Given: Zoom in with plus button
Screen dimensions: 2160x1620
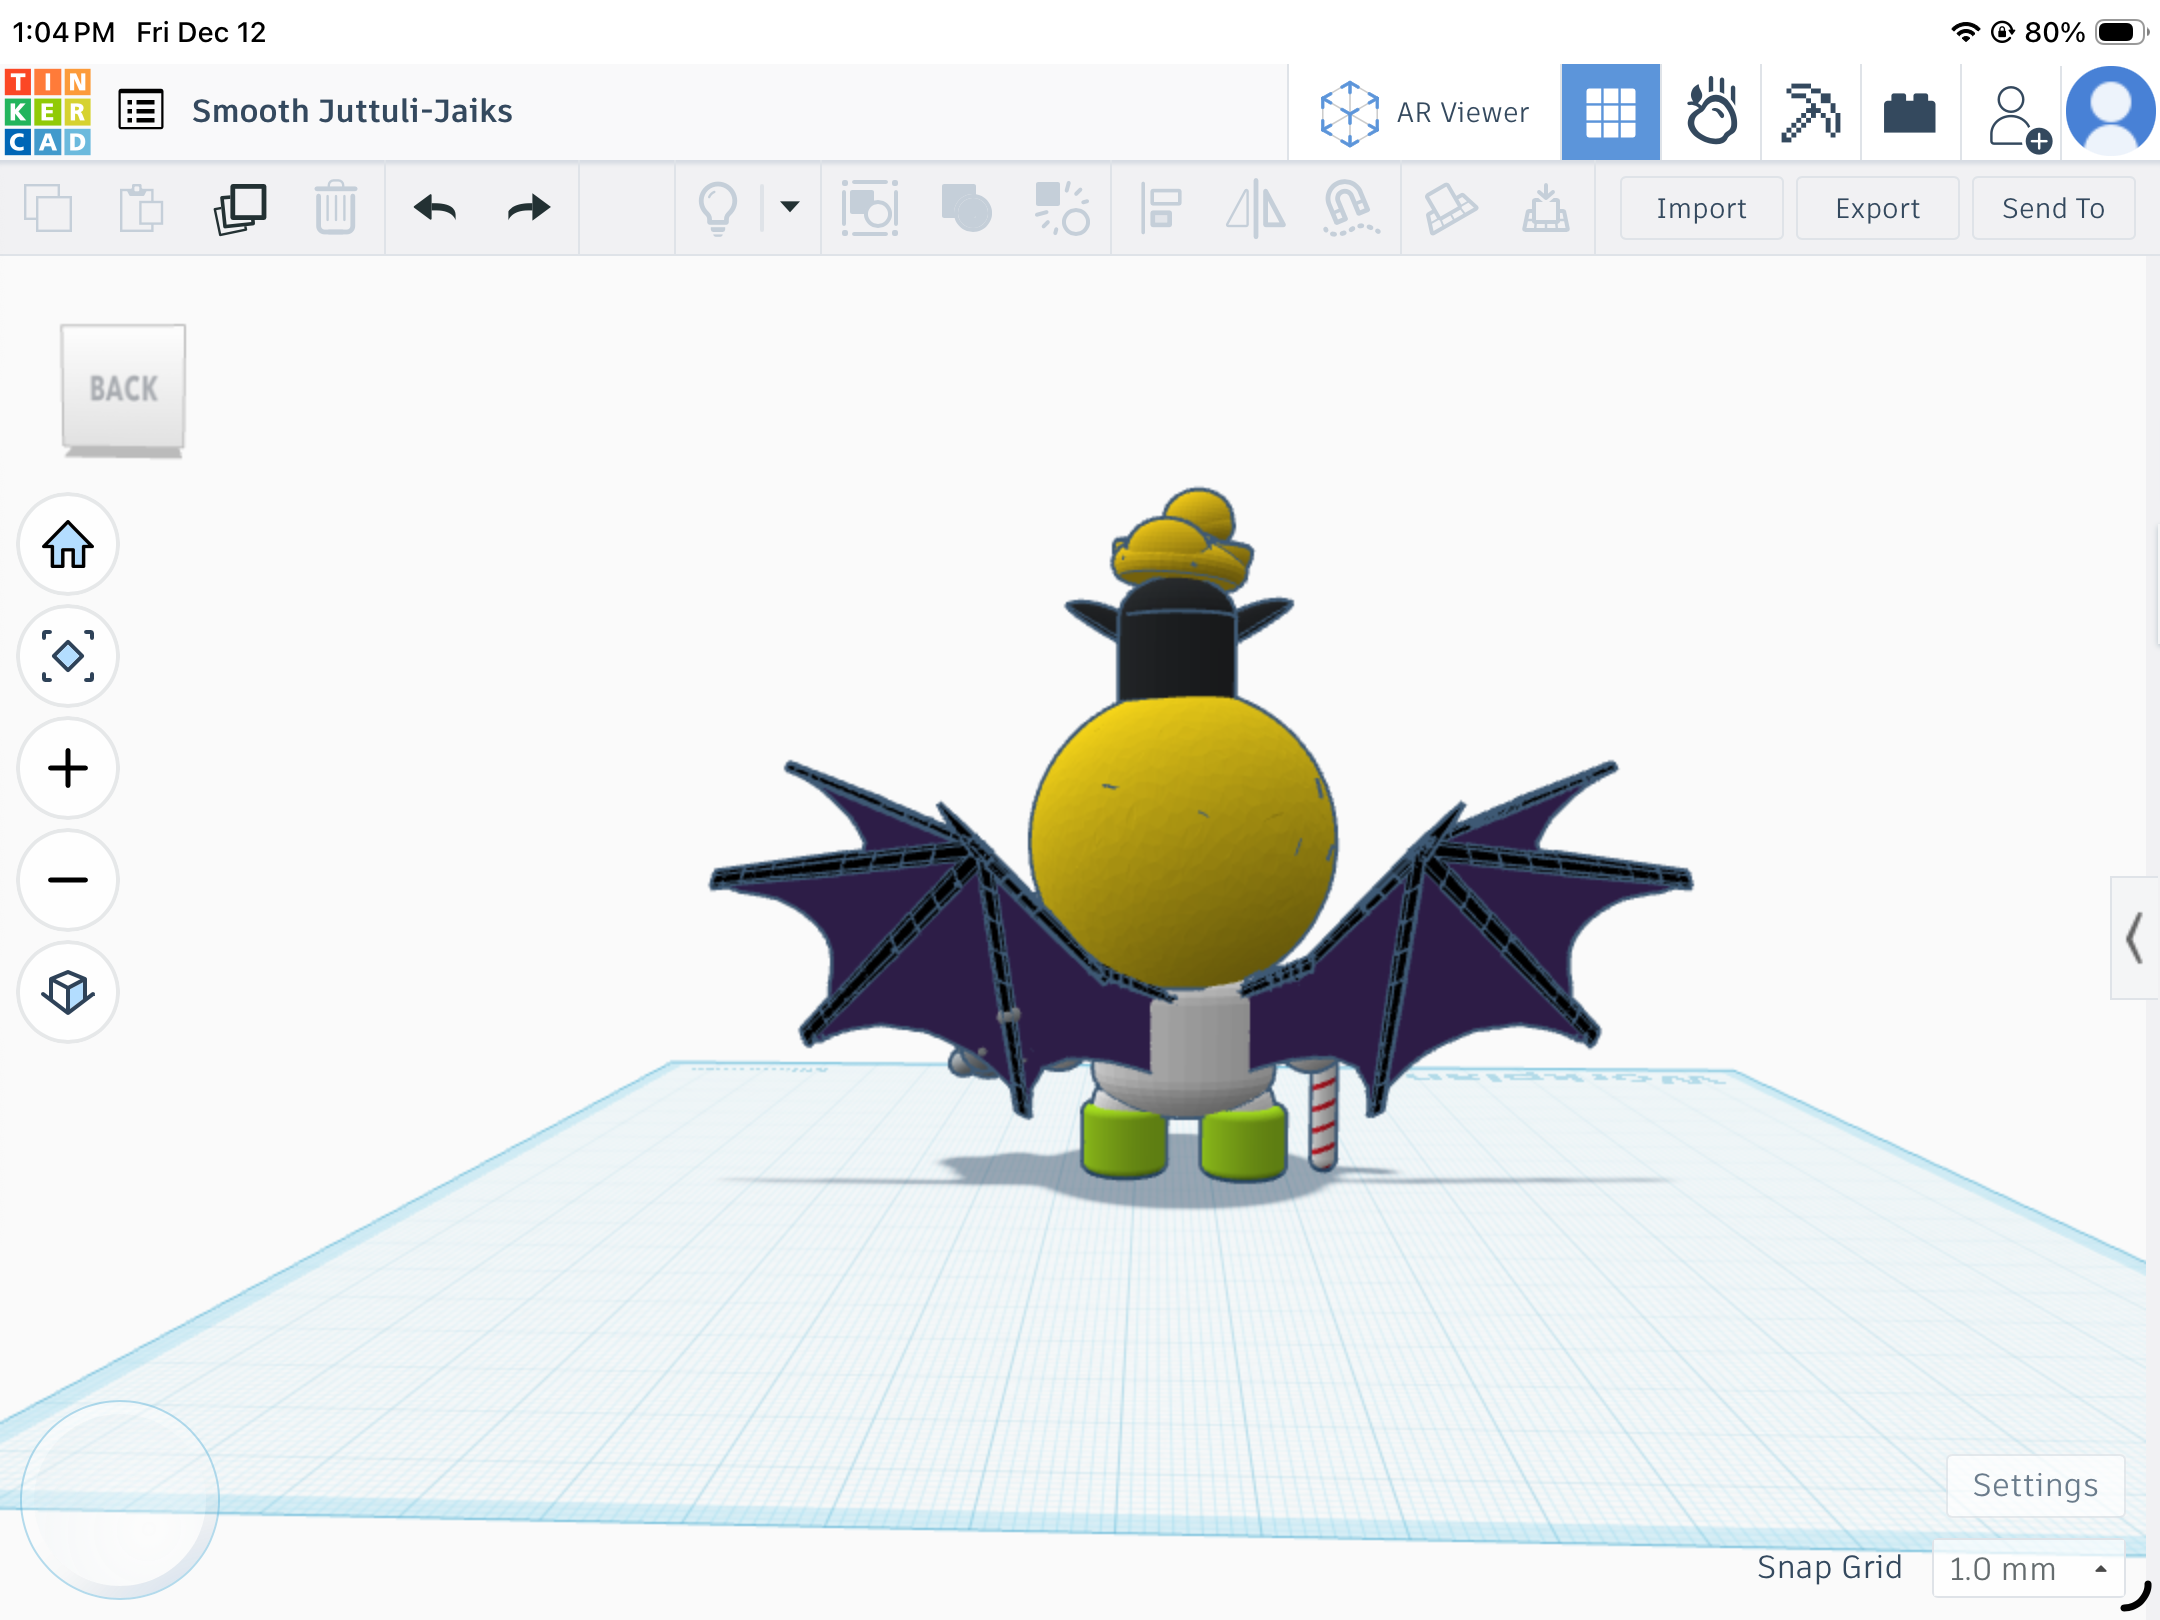Looking at the screenshot, I should (x=68, y=769).
